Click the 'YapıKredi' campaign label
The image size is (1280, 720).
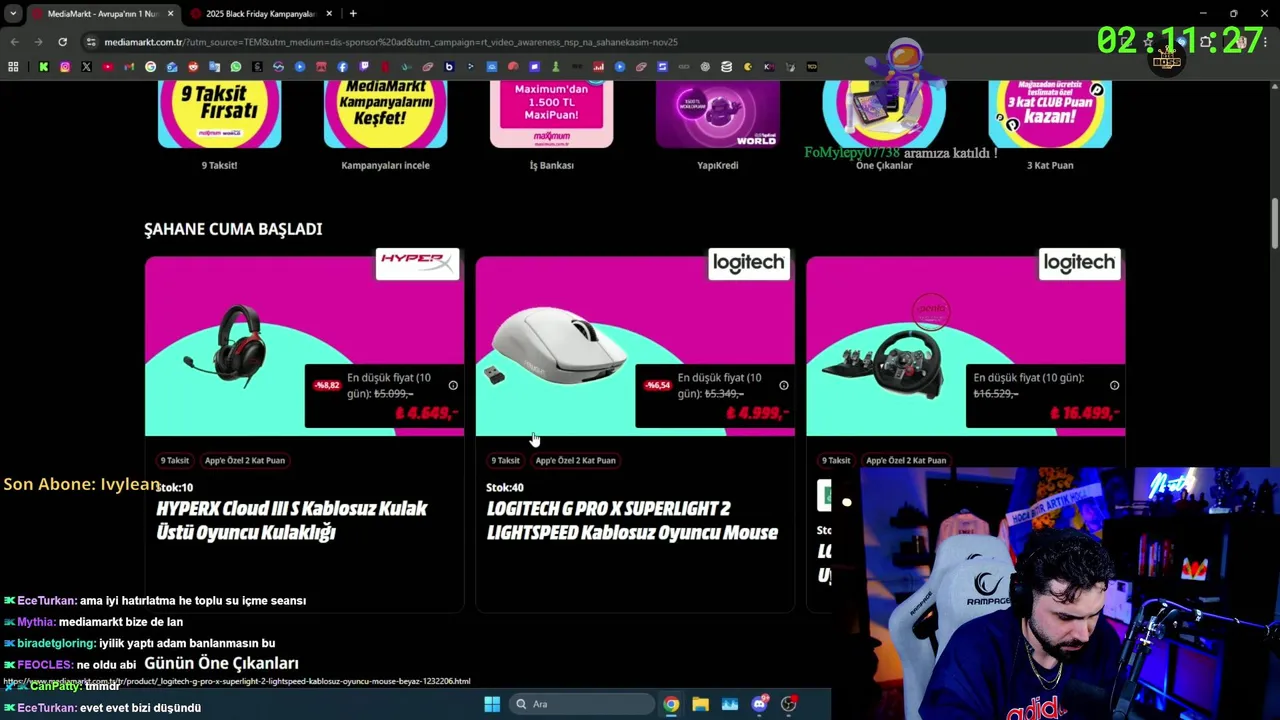tap(717, 165)
